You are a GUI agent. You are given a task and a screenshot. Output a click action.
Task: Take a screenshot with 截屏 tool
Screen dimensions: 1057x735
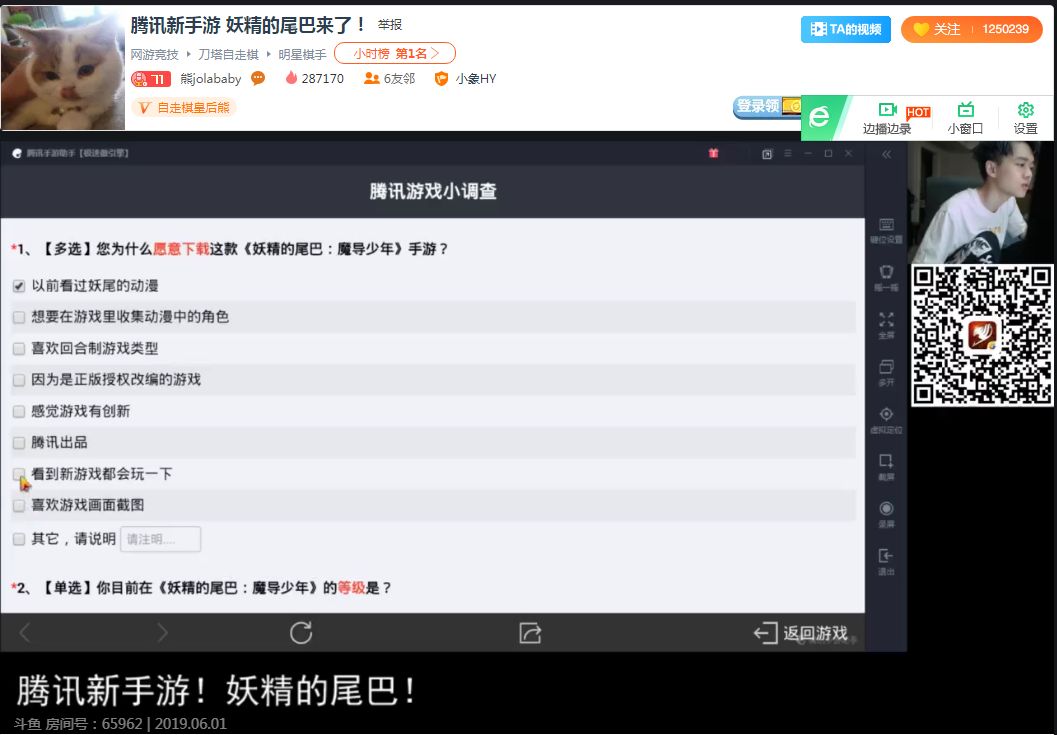coord(886,467)
